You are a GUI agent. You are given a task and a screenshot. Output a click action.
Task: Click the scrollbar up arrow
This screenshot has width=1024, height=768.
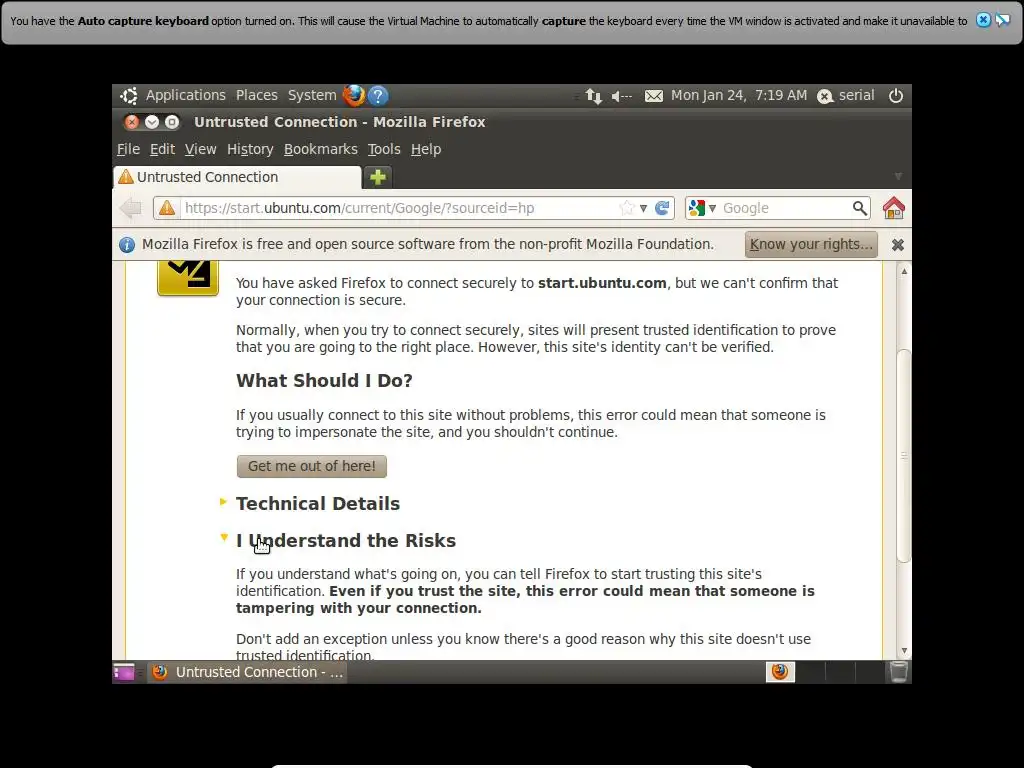coord(904,270)
